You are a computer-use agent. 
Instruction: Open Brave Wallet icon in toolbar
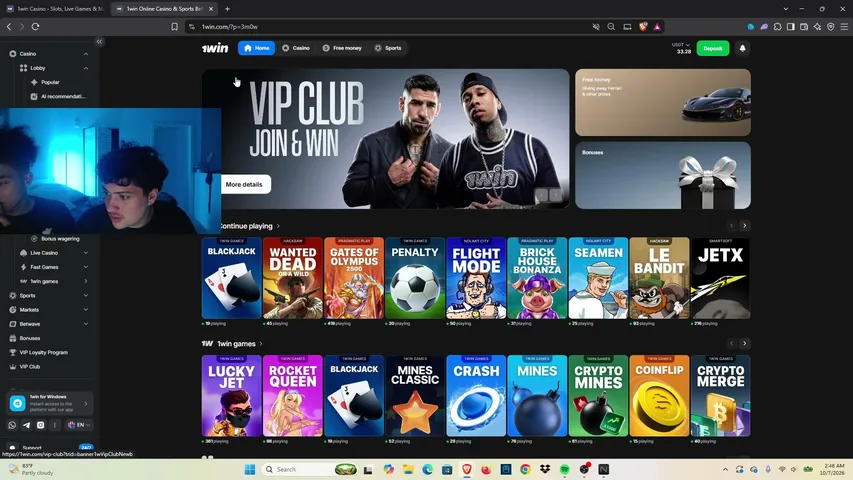[804, 27]
